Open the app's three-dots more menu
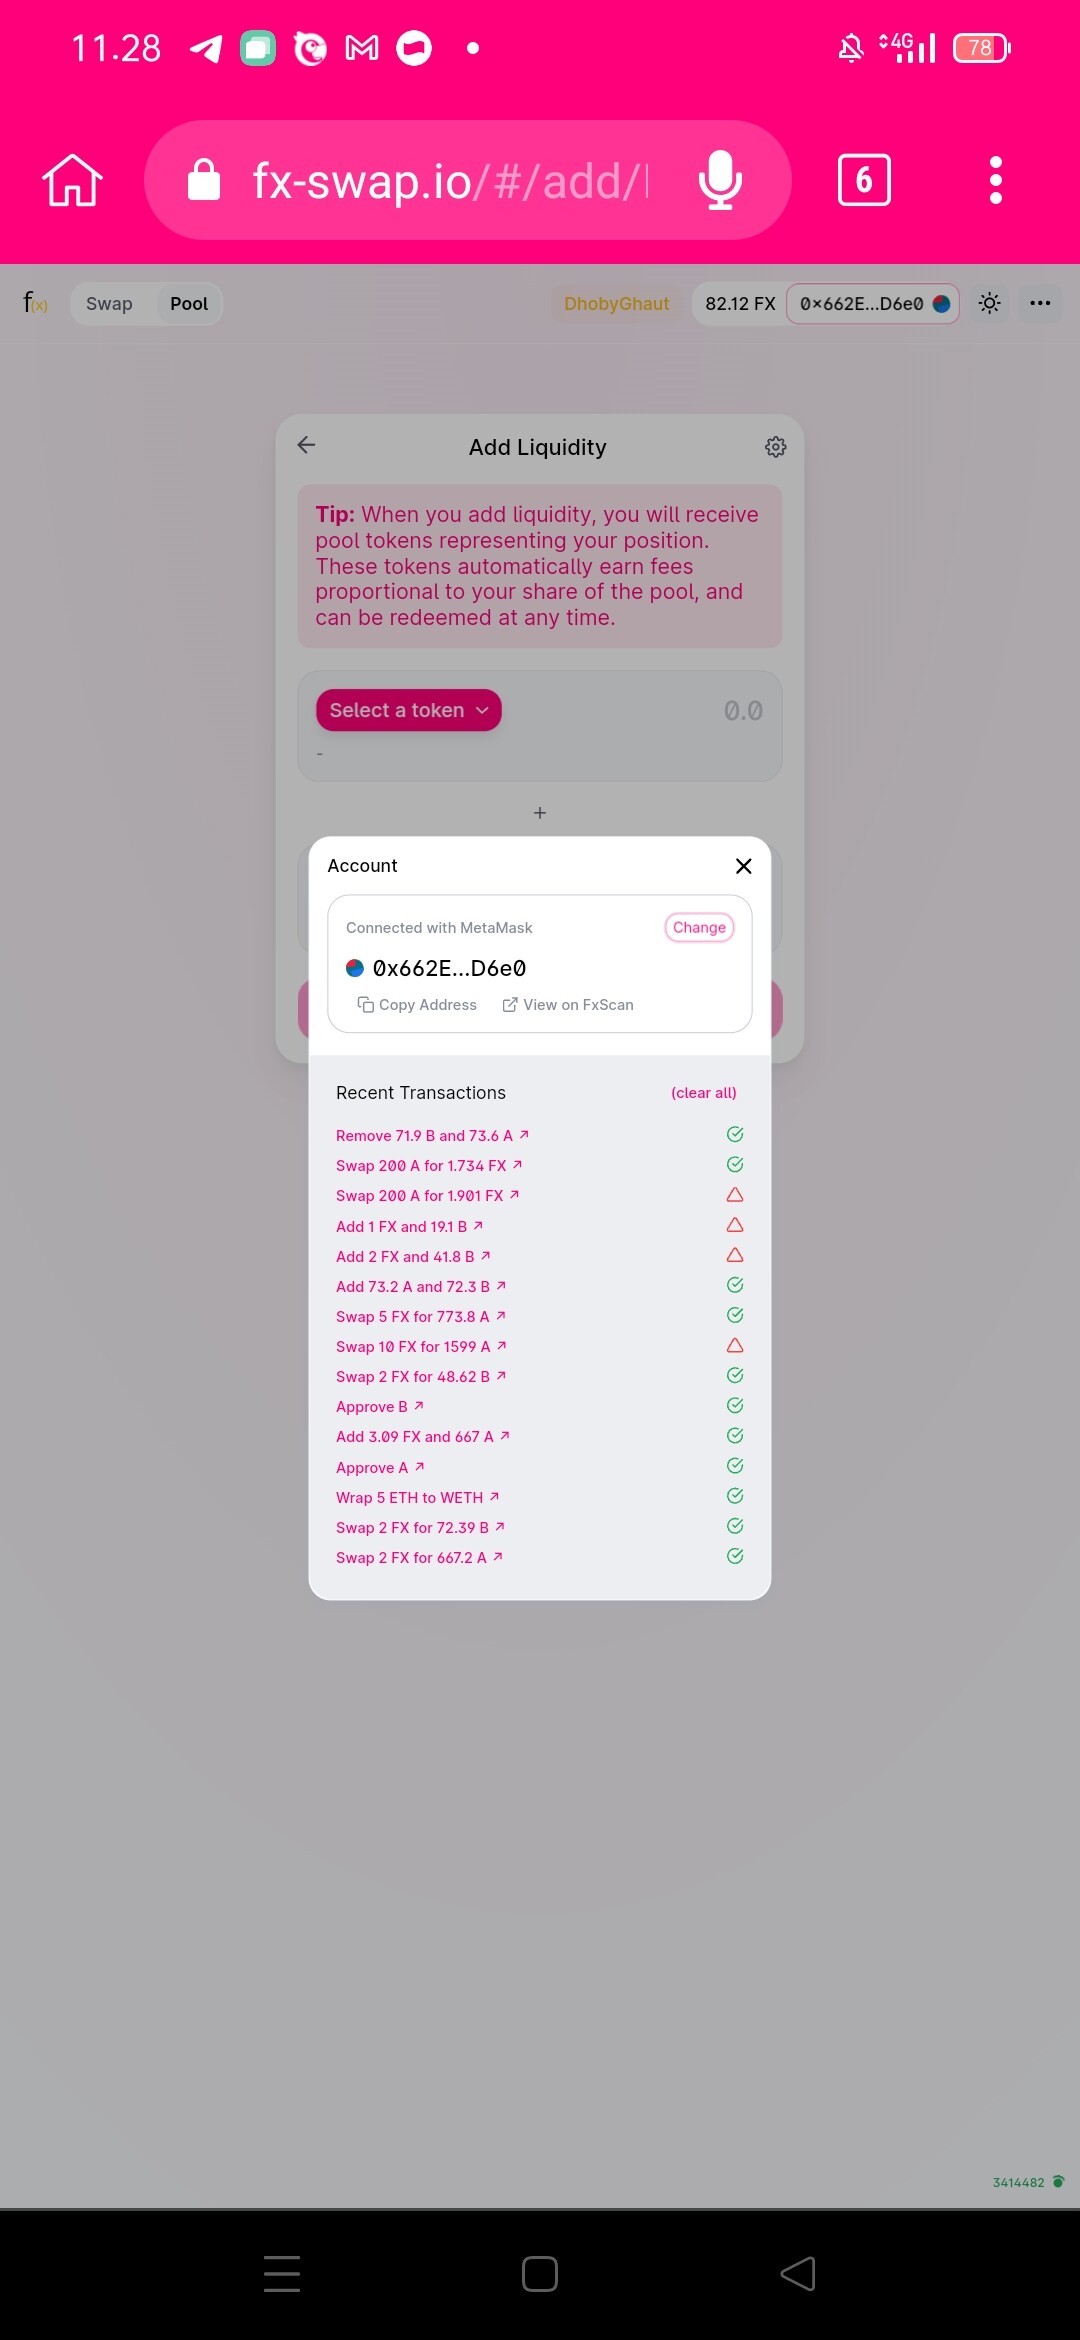1080x2340 pixels. (1040, 303)
